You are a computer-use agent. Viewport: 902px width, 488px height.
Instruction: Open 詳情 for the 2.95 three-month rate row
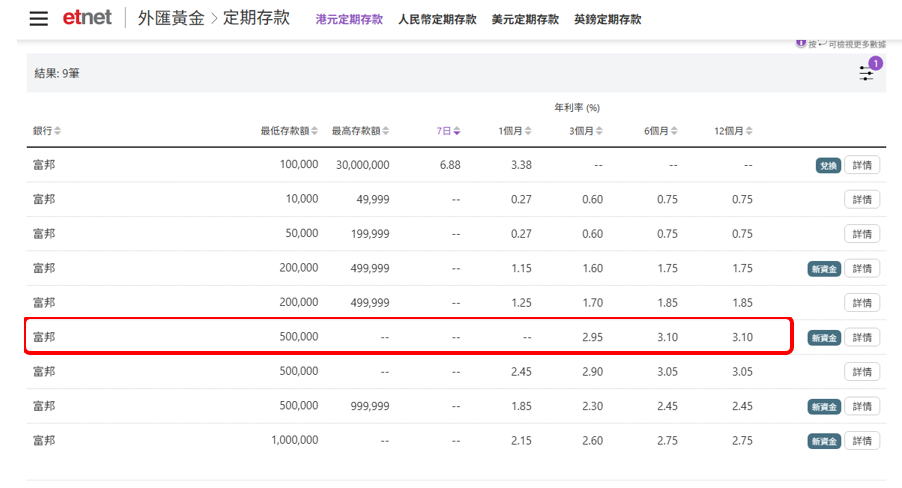pos(862,338)
